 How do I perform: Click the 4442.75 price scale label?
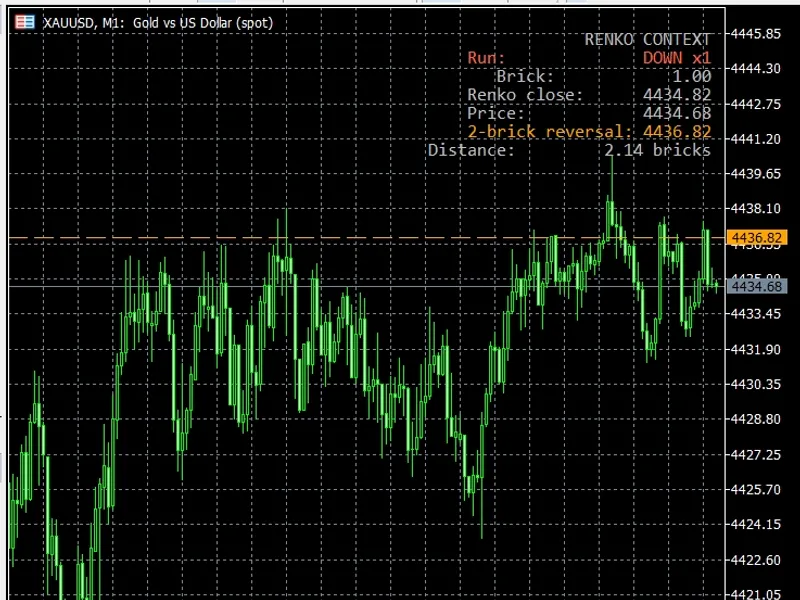[756, 104]
